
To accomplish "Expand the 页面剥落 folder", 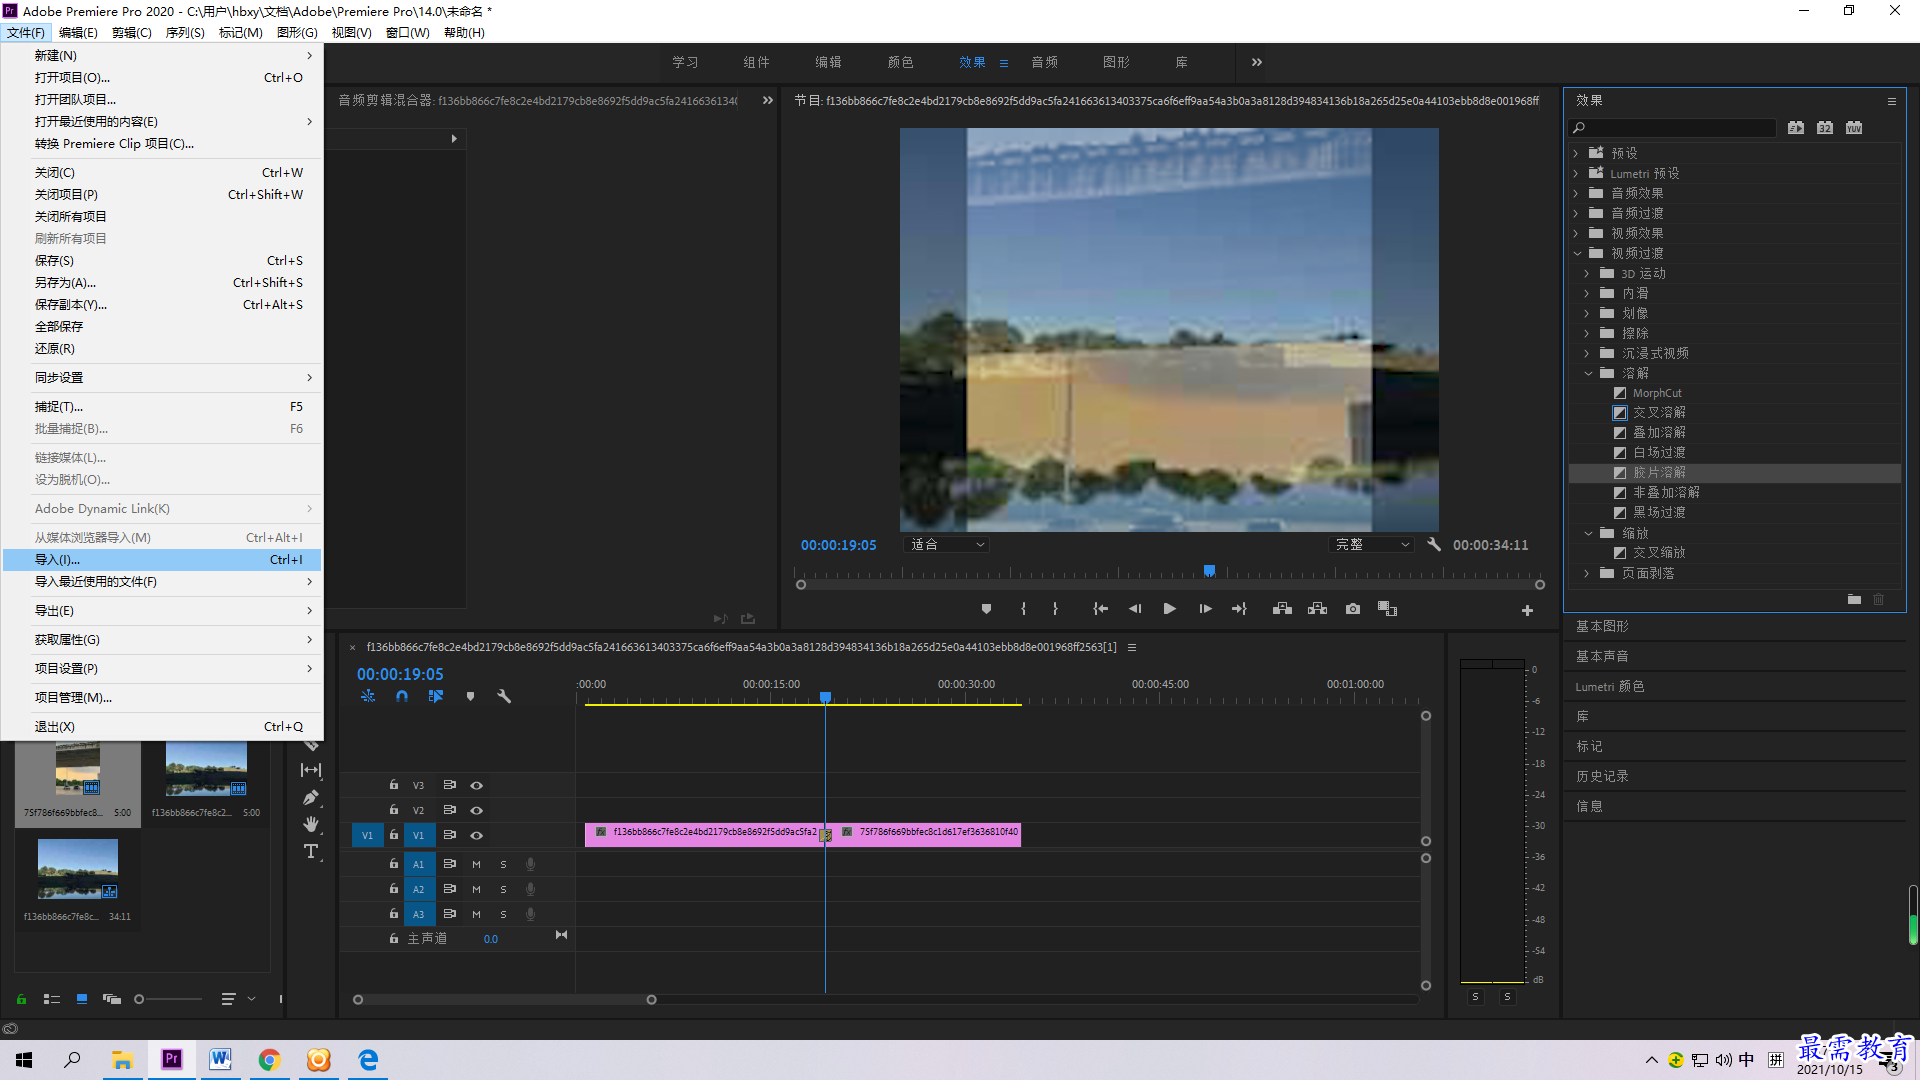I will click(1586, 573).
